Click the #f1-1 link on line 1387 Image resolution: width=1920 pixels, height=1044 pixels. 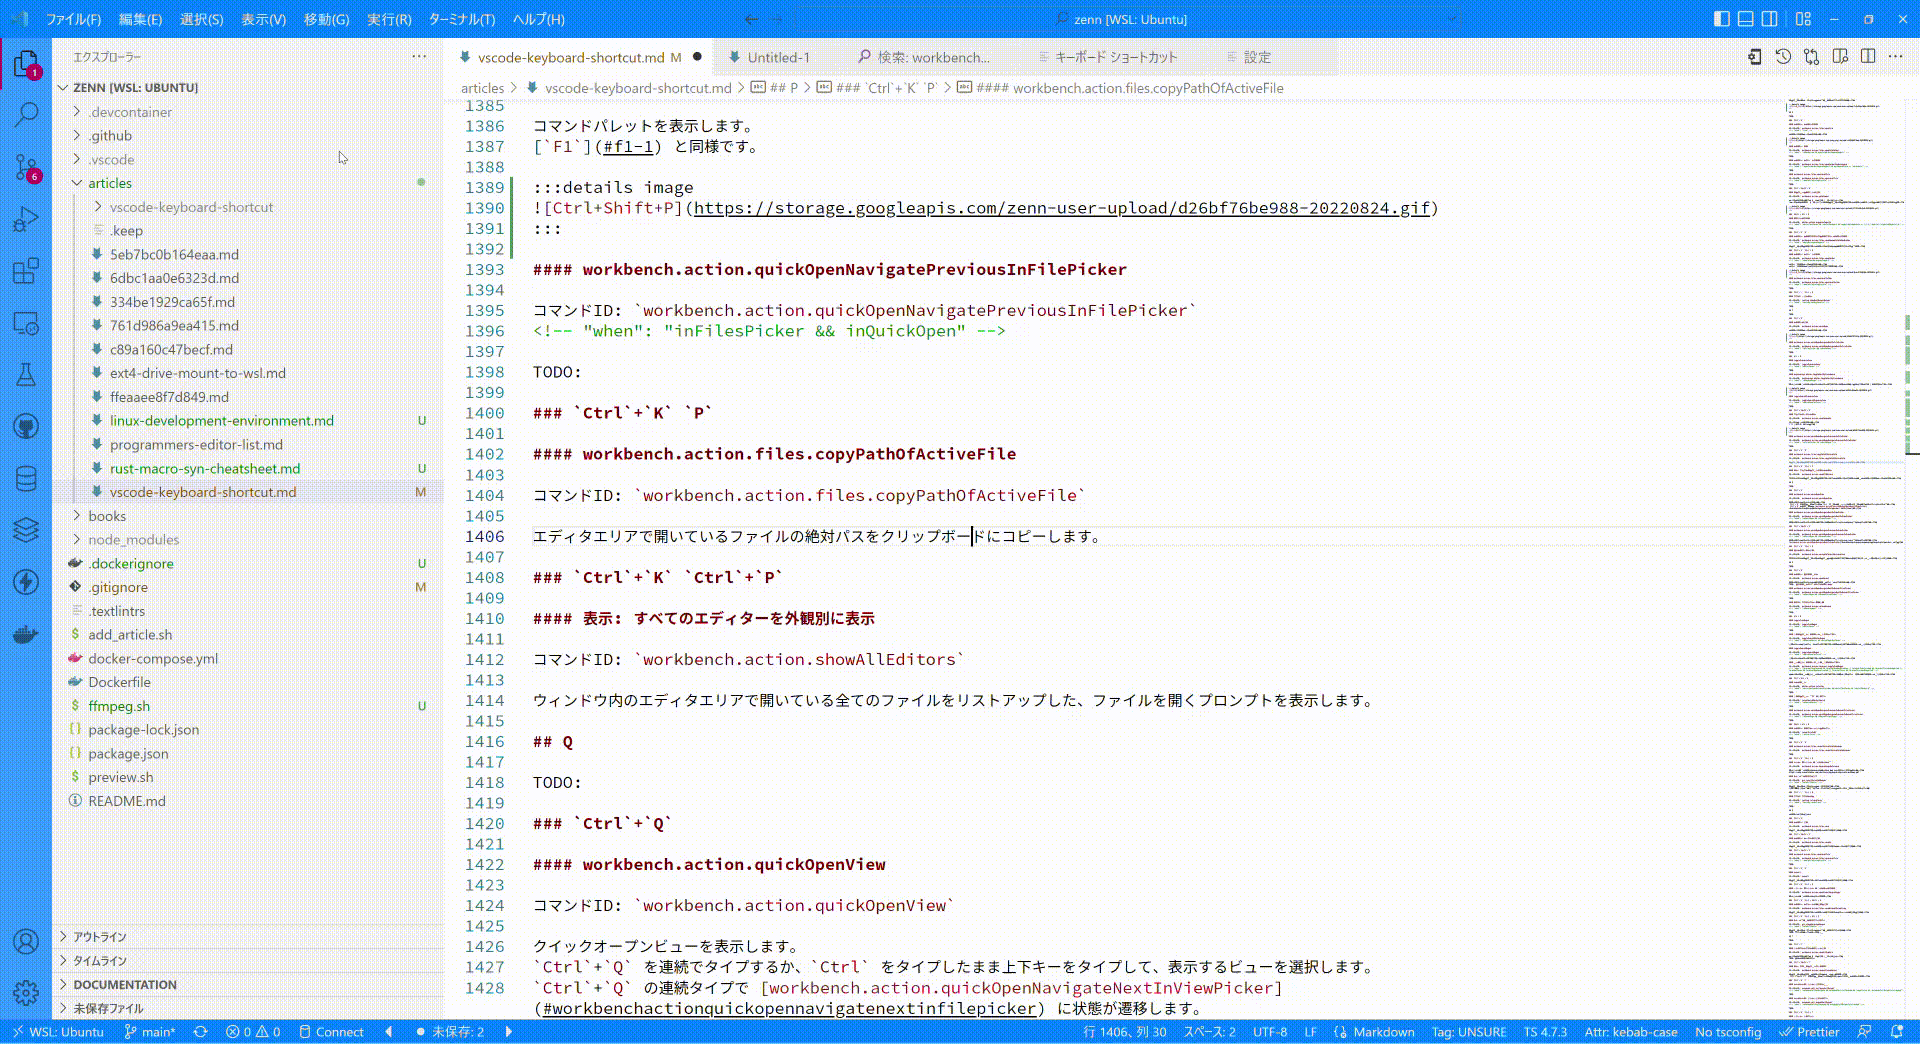pyautogui.click(x=628, y=147)
